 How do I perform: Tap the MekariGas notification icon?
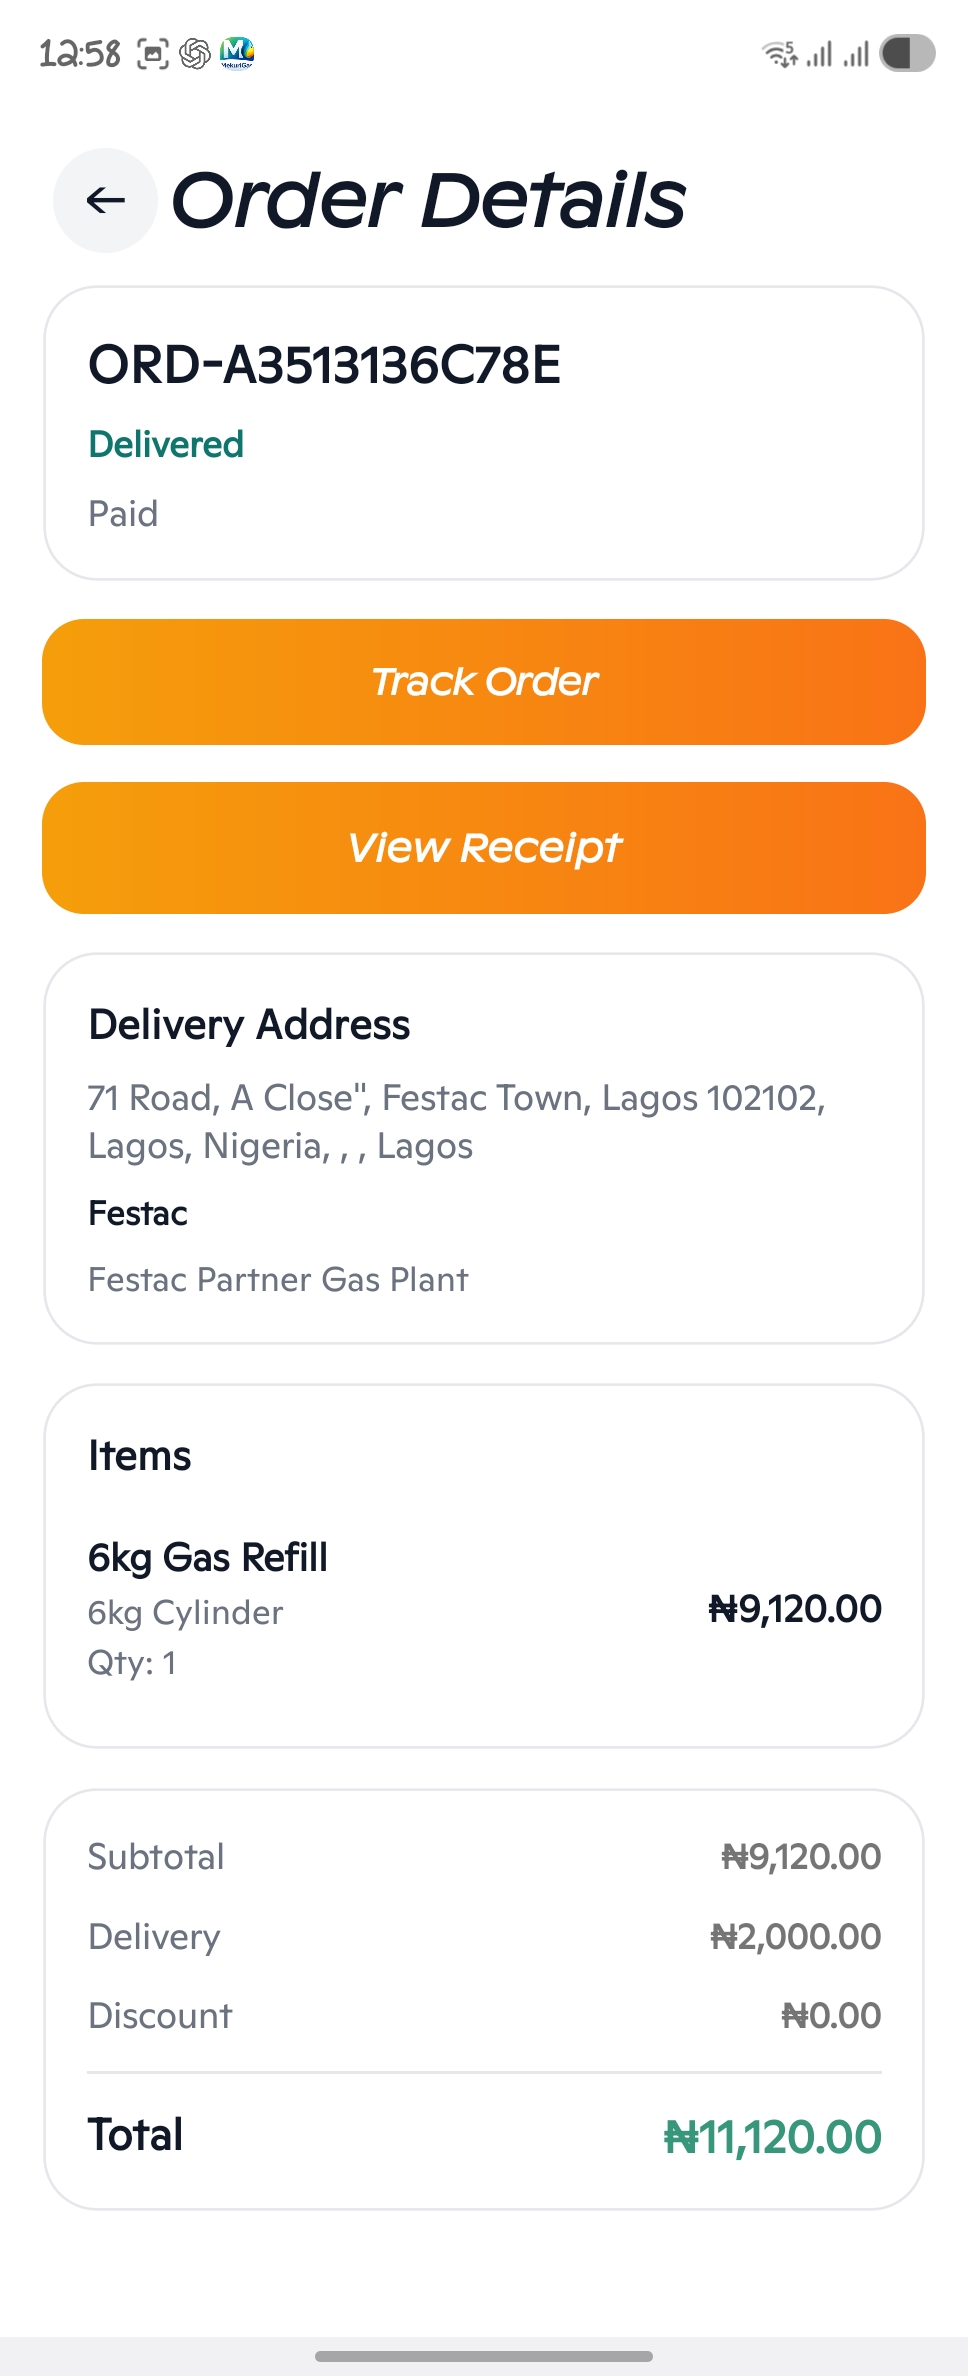pos(237,53)
